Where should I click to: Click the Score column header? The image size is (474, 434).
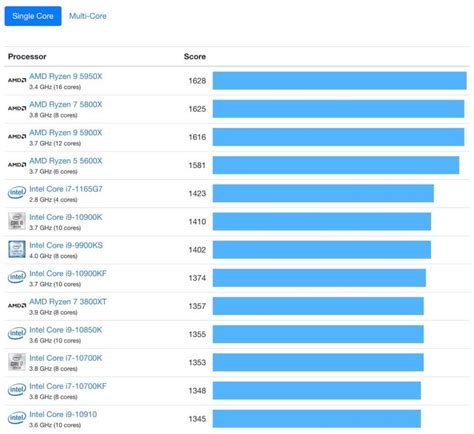(195, 57)
